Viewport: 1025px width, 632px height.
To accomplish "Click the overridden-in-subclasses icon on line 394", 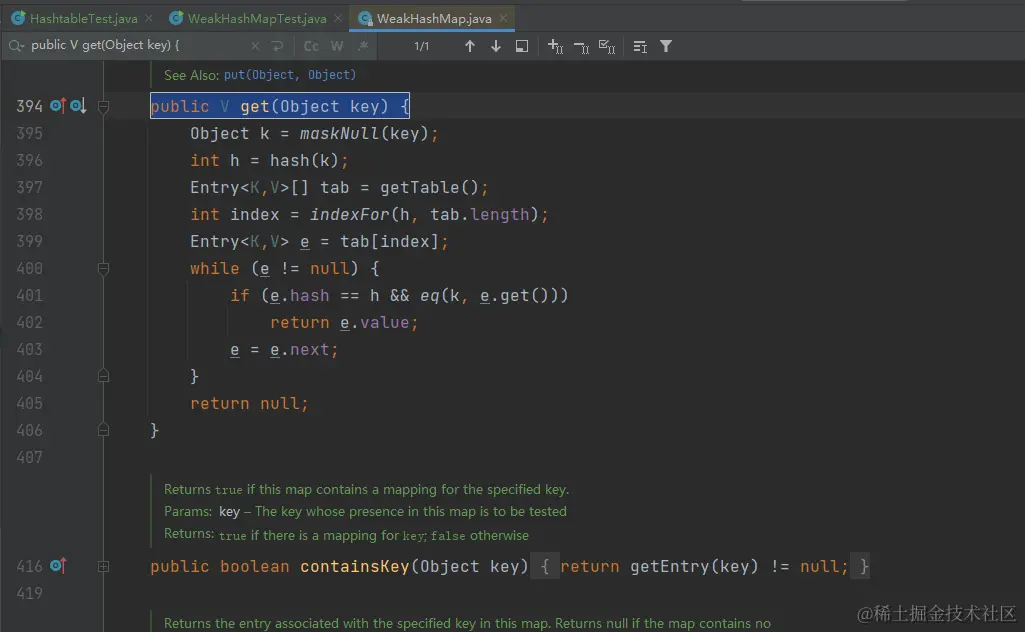I will pos(78,106).
